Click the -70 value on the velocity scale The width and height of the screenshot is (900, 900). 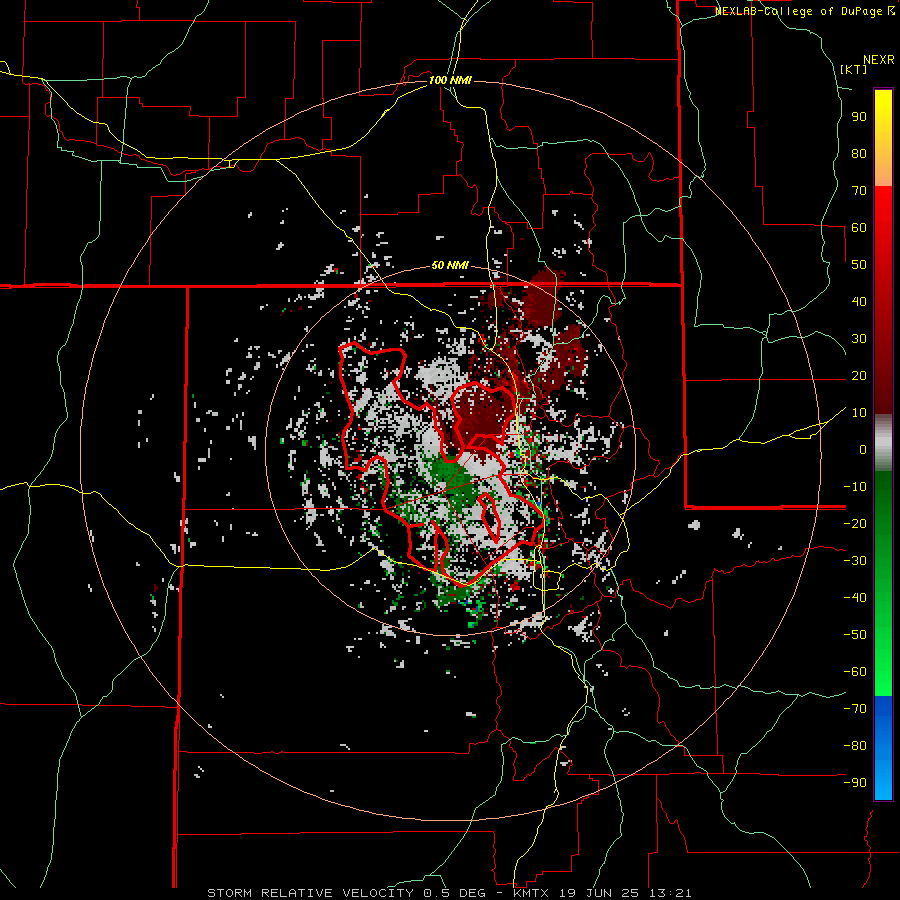pos(855,709)
